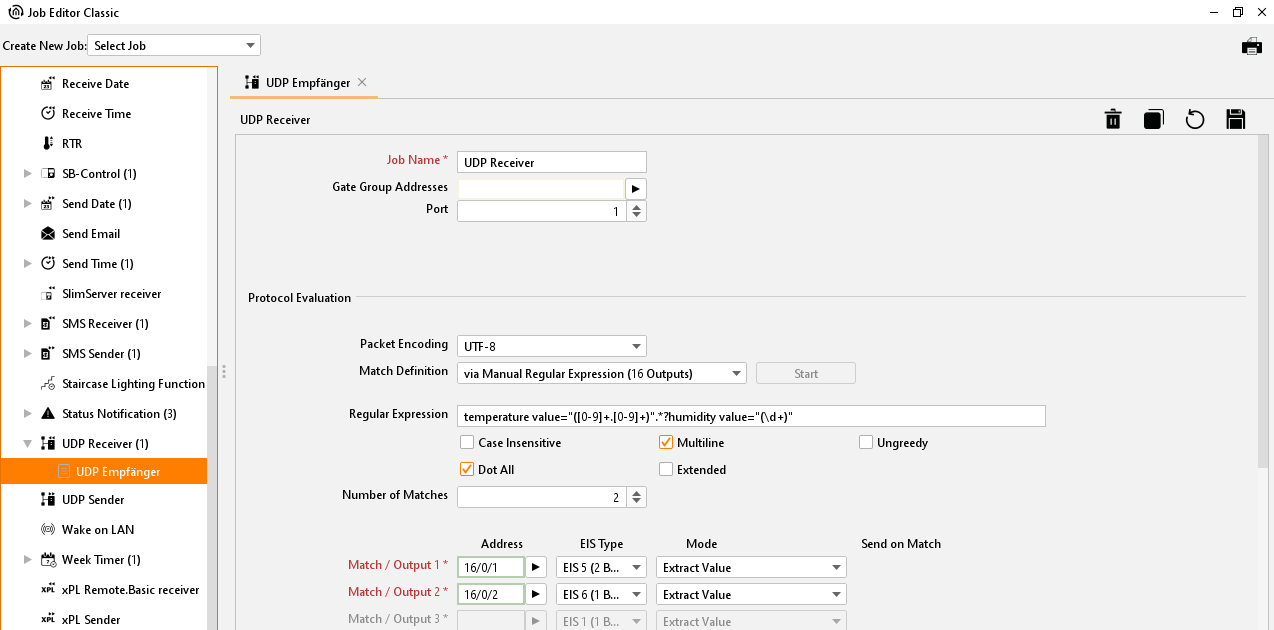This screenshot has width=1274, height=630.
Task: Close the UDP Empfänger tab
Action: (362, 83)
